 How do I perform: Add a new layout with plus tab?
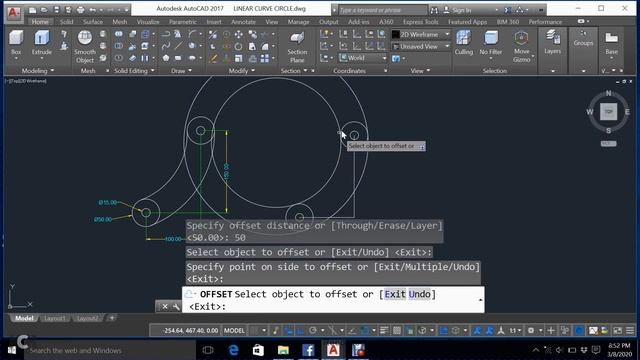[x=112, y=318]
